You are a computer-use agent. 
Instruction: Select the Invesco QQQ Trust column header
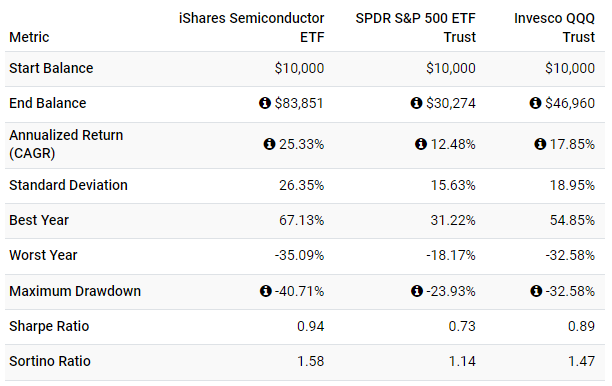click(554, 28)
